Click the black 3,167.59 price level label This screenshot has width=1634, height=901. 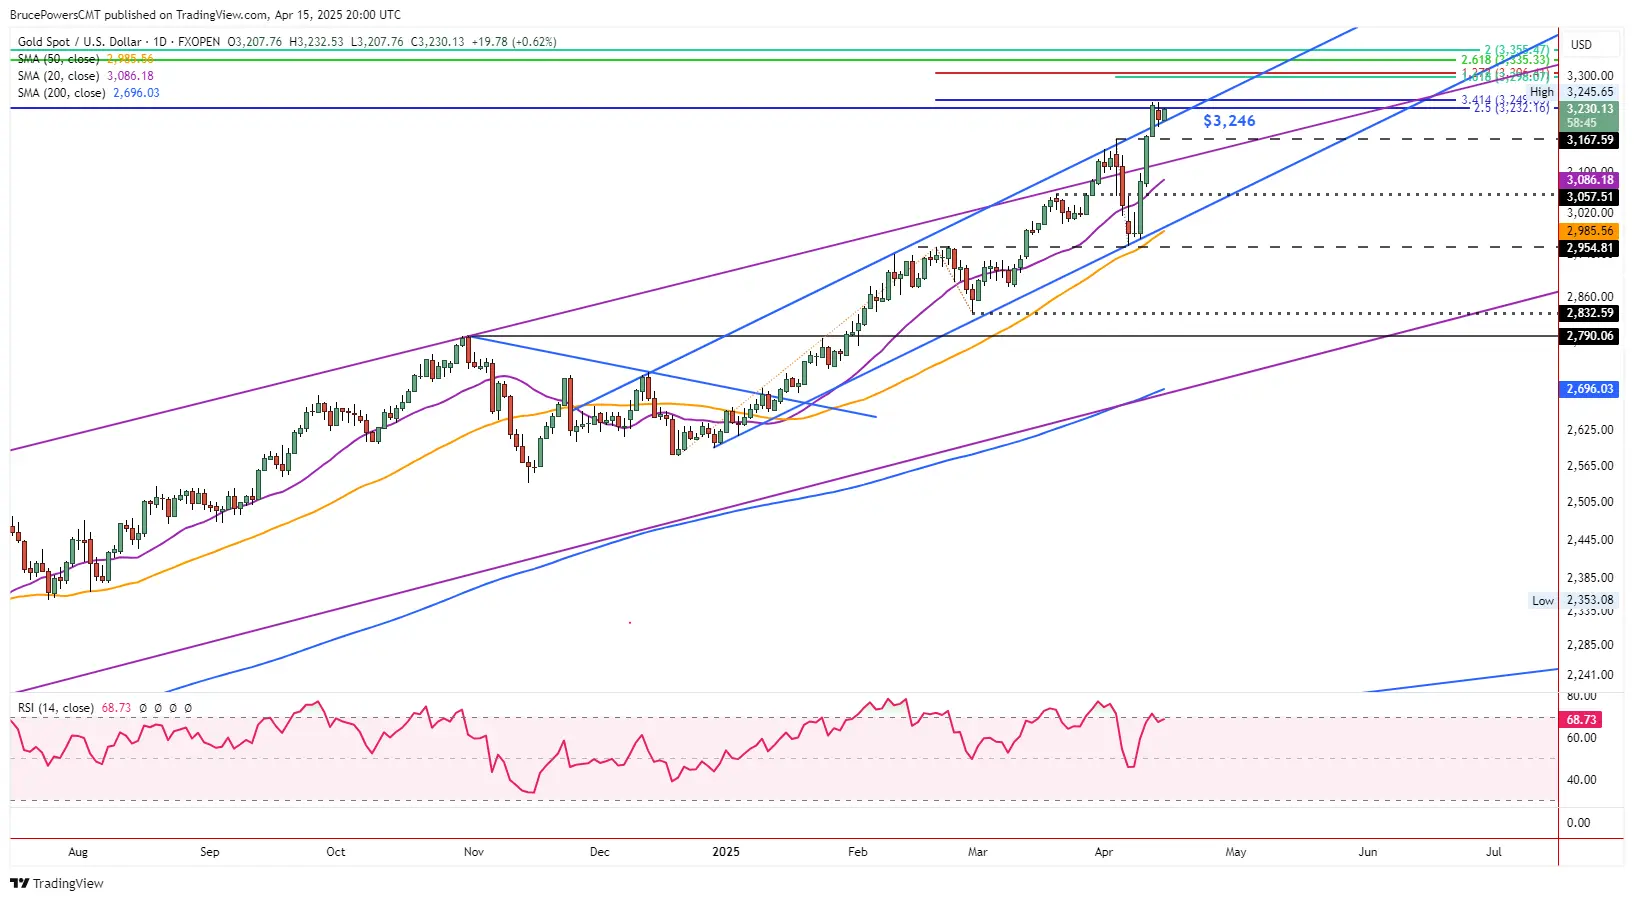click(1589, 141)
